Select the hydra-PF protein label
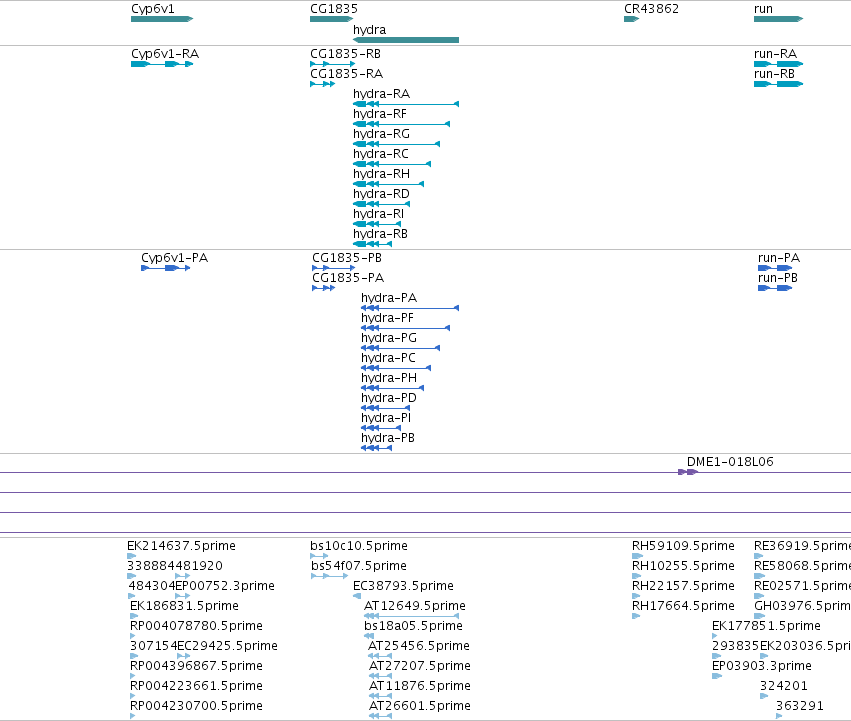Viewport: 851px width, 721px height. [387, 318]
